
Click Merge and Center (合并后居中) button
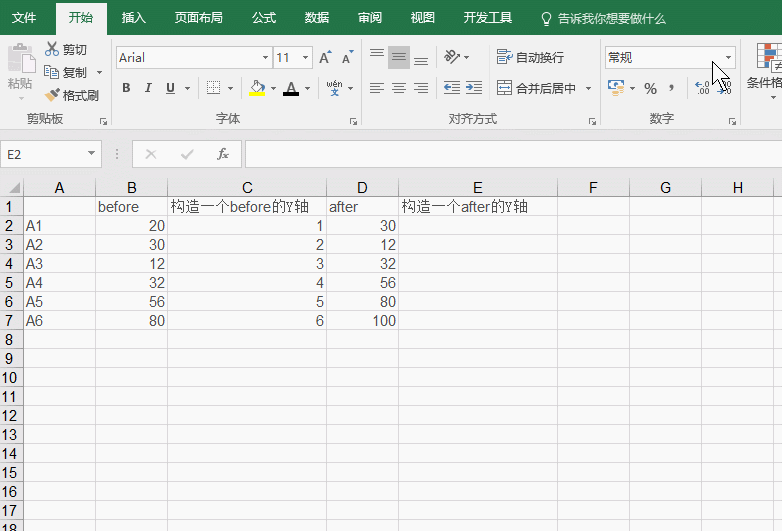click(x=537, y=88)
